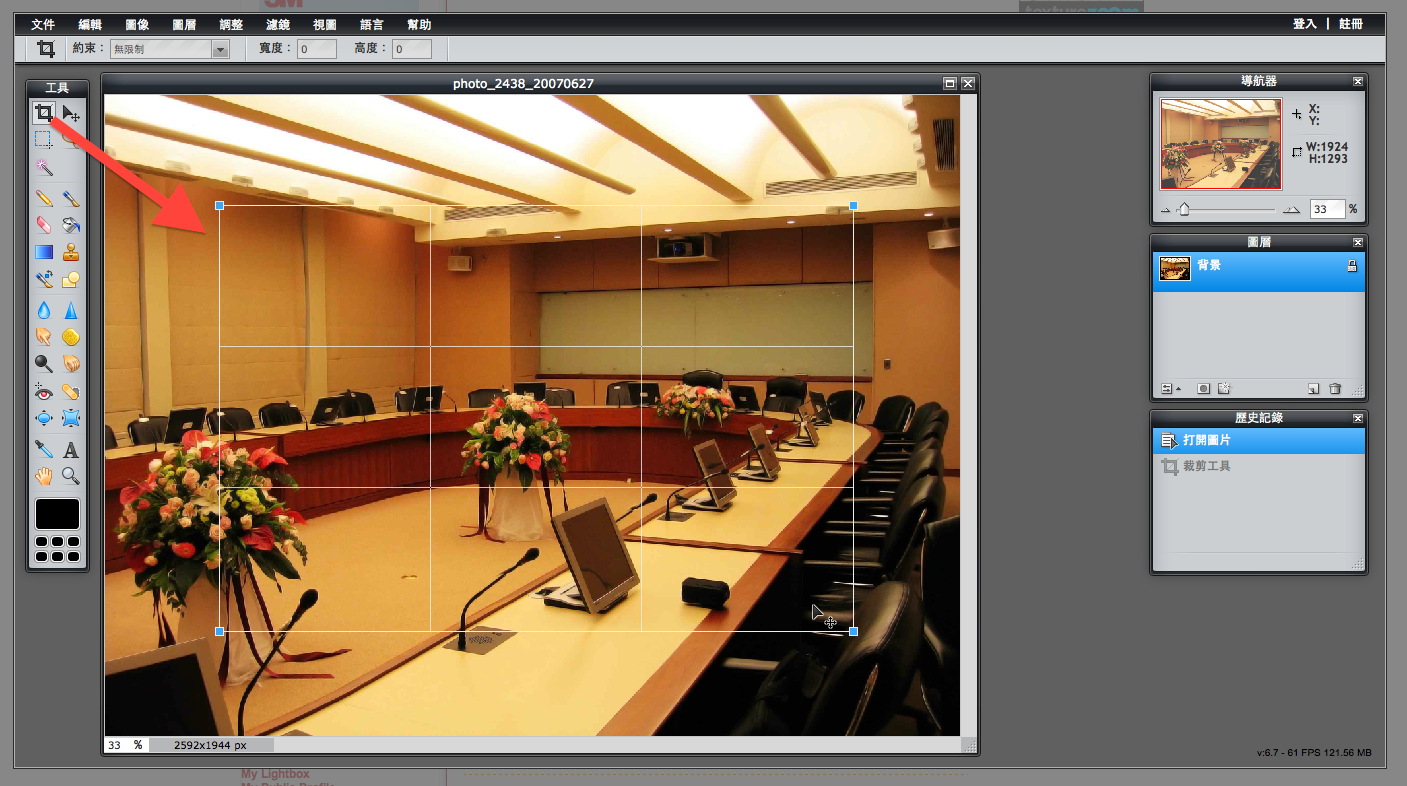Maximize the photo_2438_20070627 document window
This screenshot has width=1407, height=786.
(950, 84)
